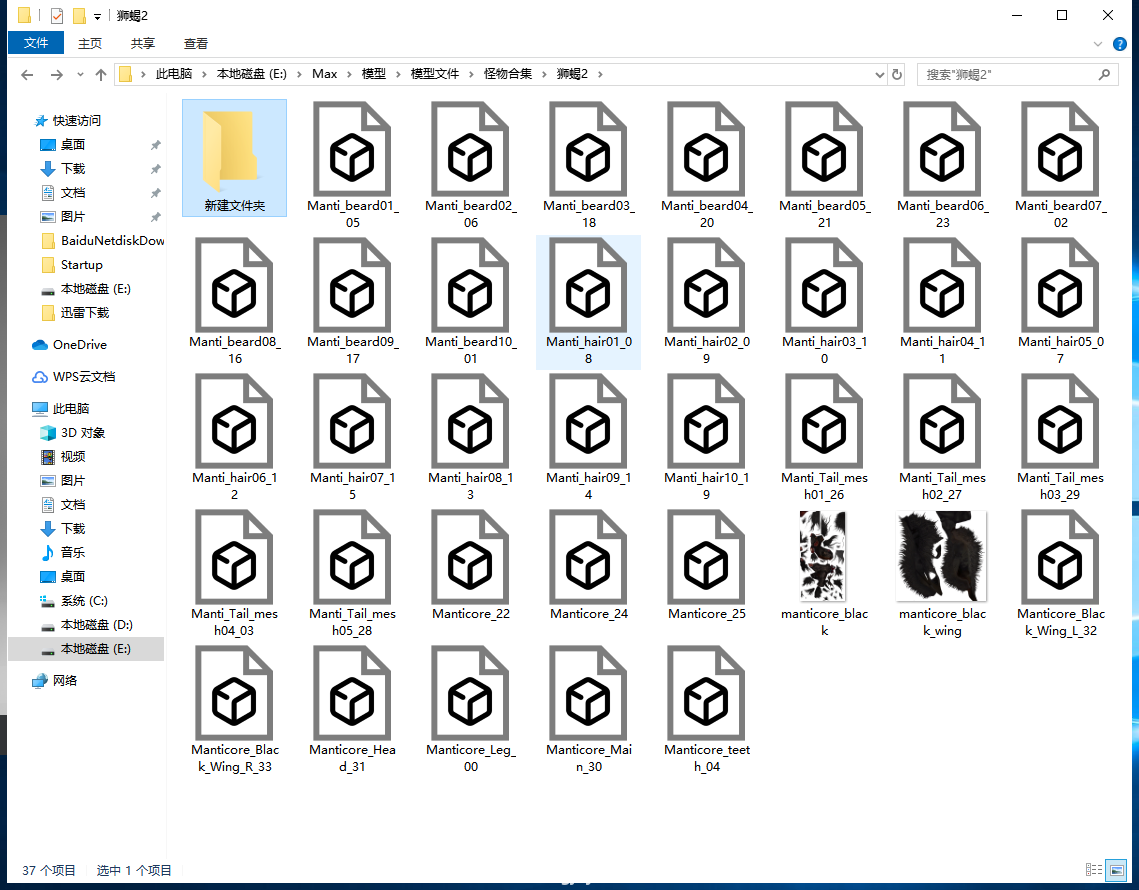Switch to details view in status bar
Image resolution: width=1139 pixels, height=890 pixels.
point(1094,870)
